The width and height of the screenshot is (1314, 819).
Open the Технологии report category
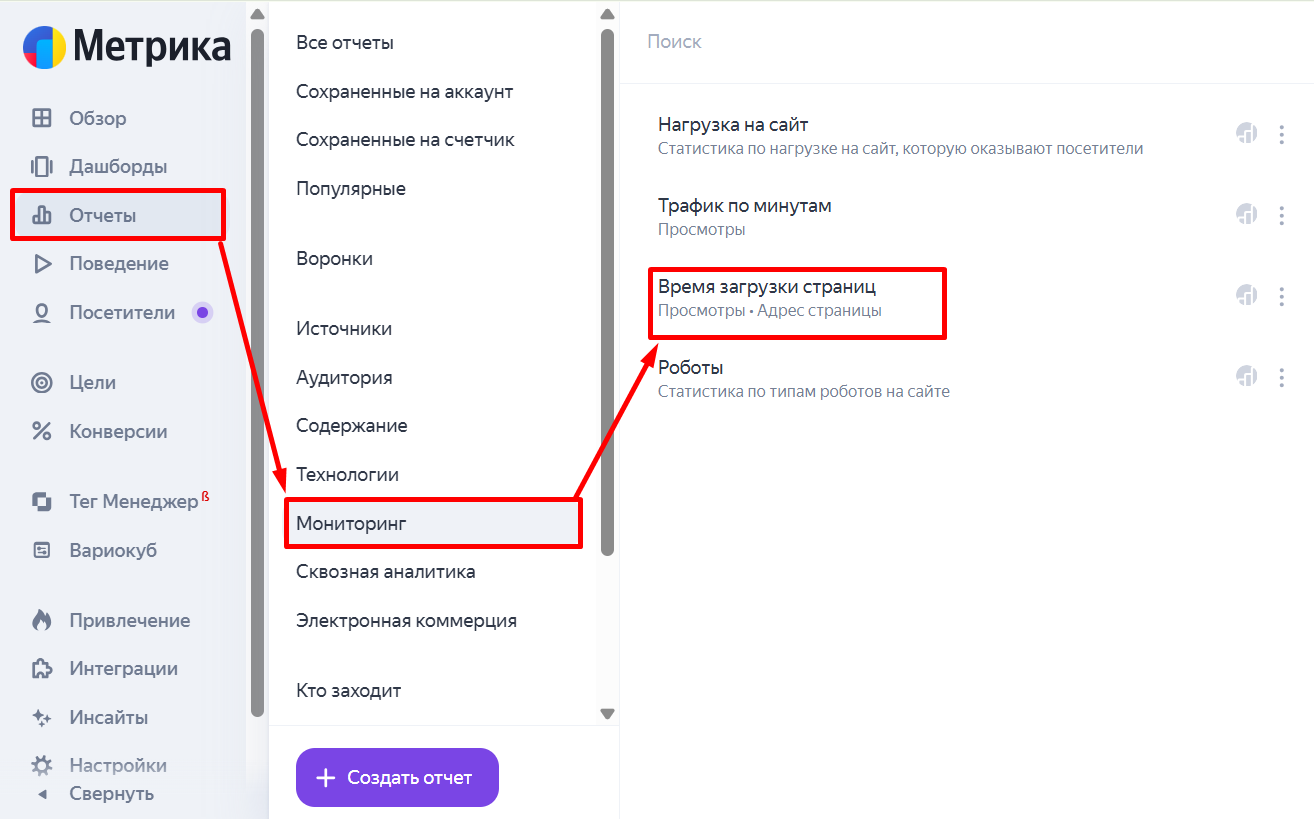(x=347, y=475)
